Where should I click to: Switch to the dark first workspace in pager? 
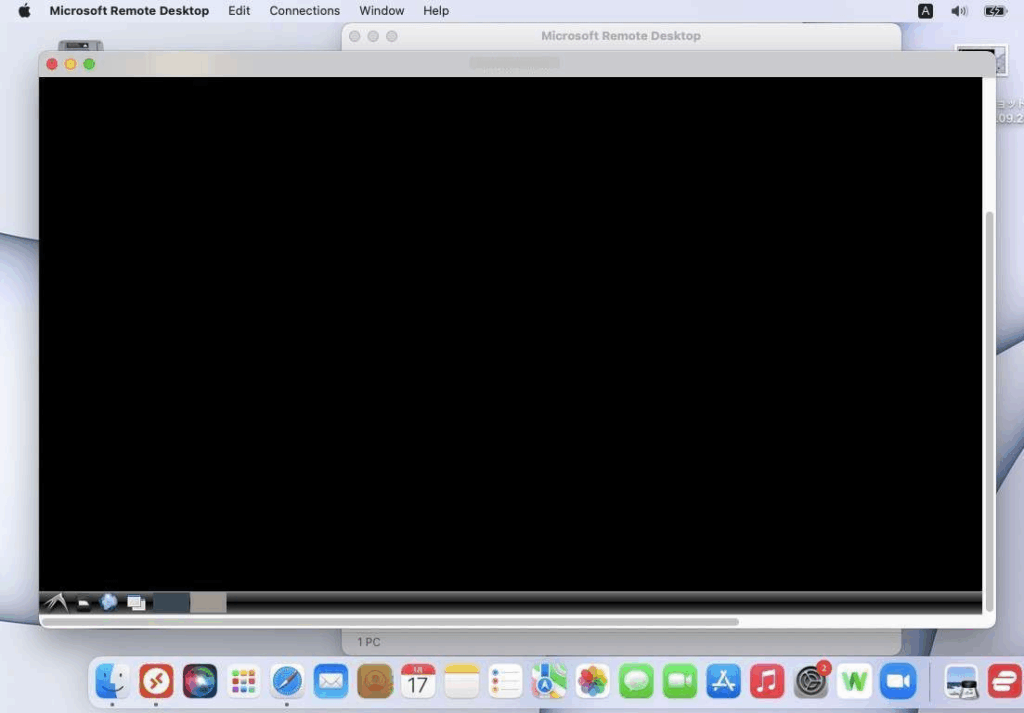[x=171, y=602]
